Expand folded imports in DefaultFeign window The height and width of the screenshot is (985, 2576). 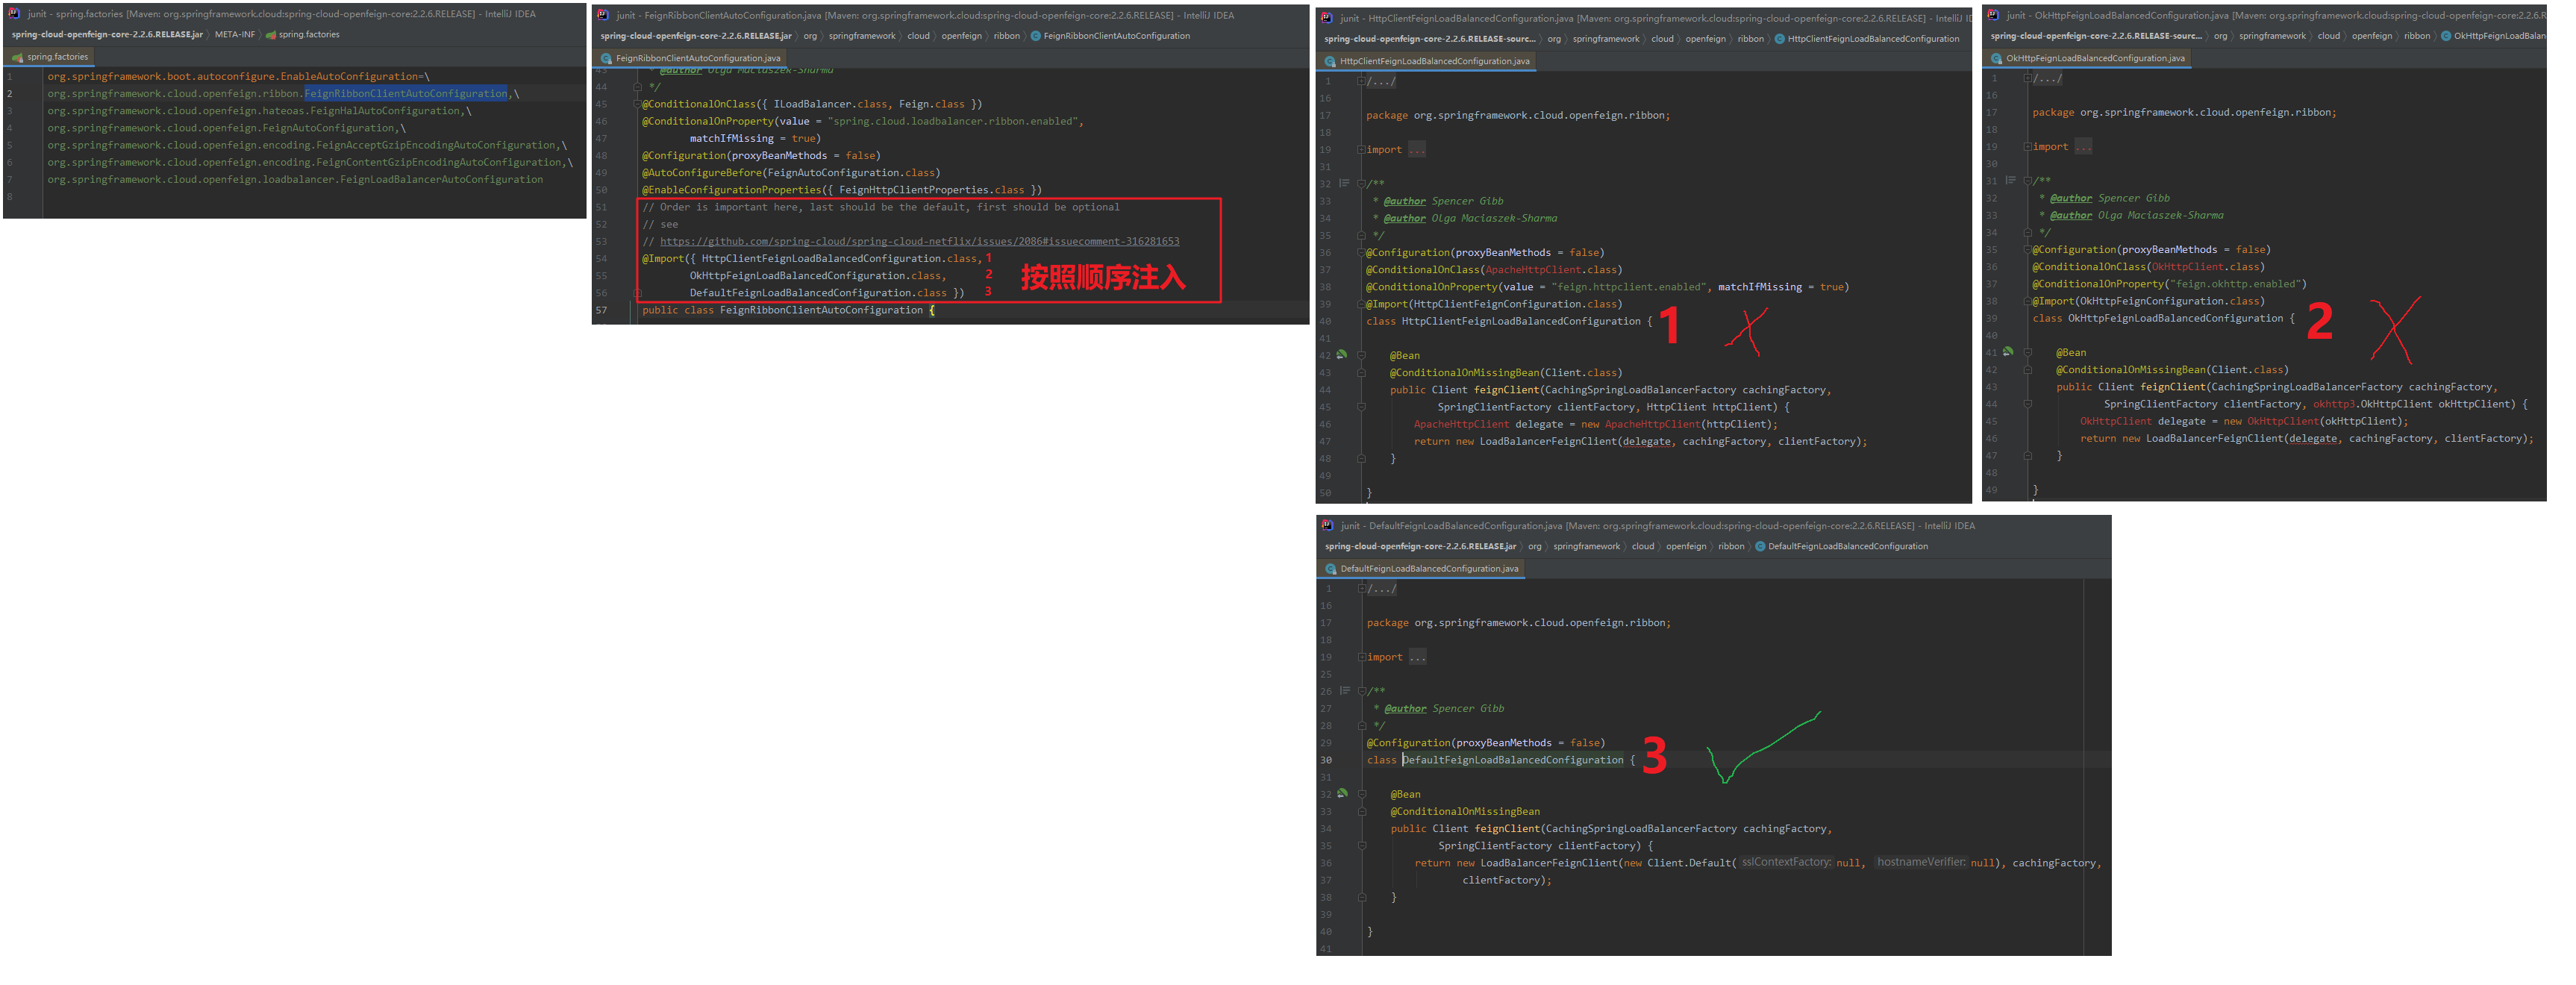coord(1362,657)
